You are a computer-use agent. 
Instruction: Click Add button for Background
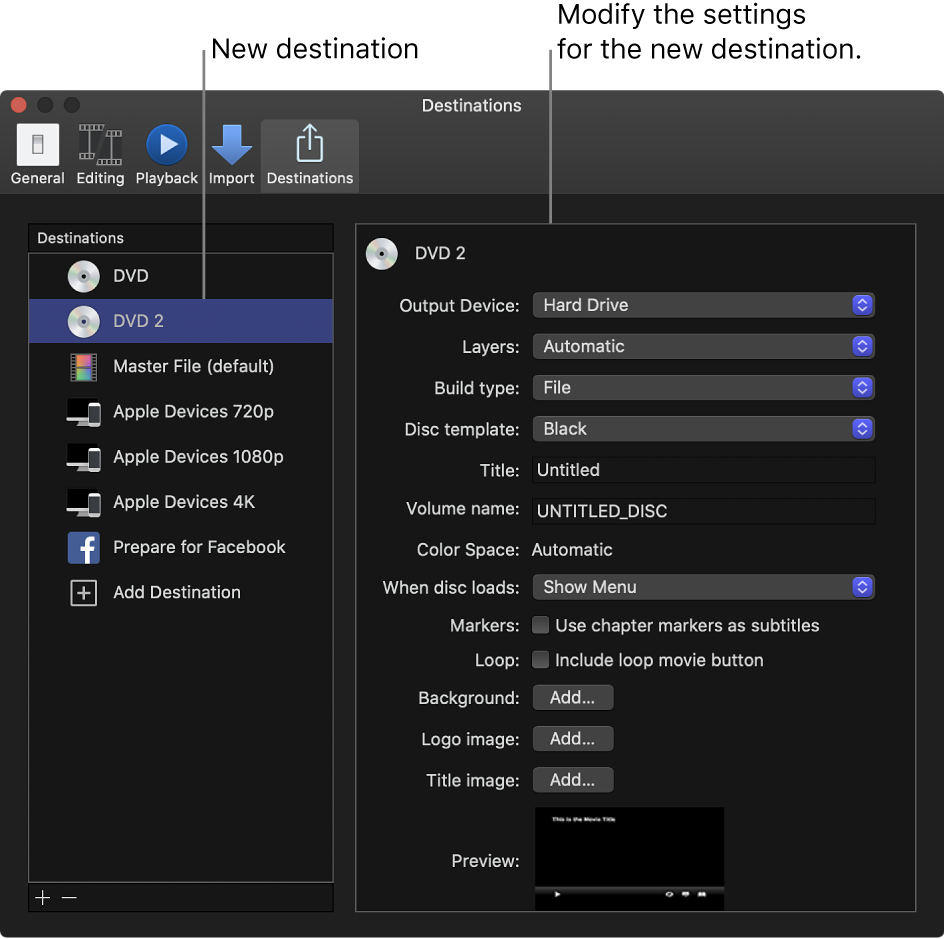573,698
